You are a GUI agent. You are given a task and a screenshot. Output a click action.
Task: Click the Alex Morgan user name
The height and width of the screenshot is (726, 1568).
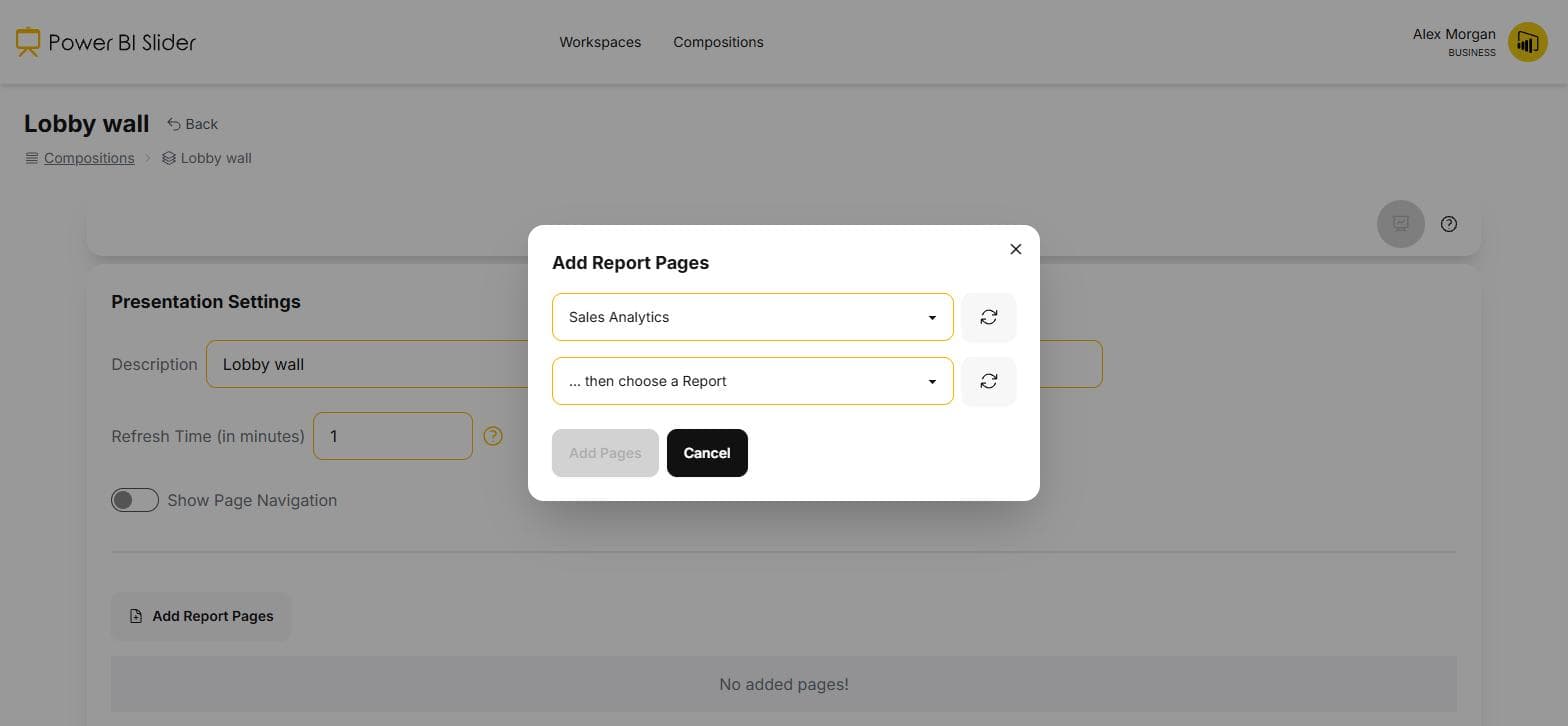point(1454,34)
